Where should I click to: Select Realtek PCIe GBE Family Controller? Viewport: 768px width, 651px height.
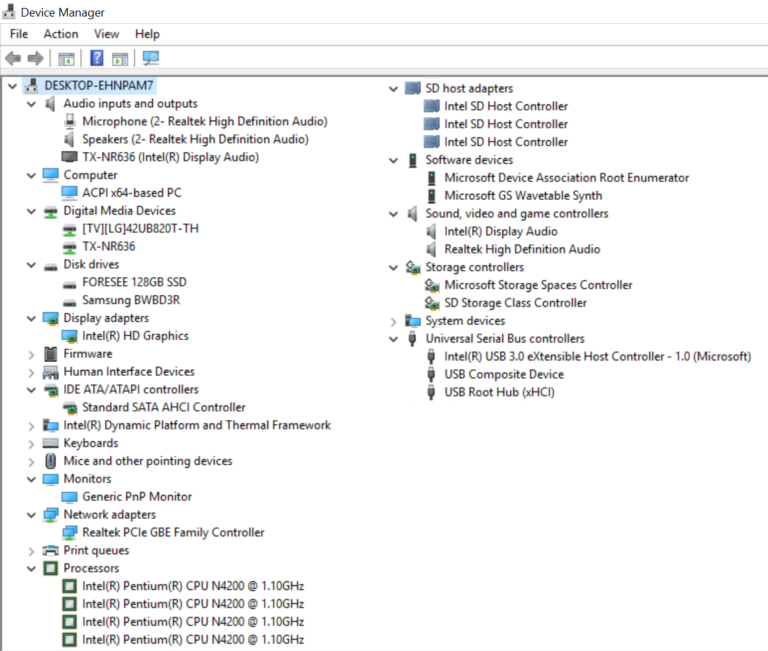click(x=173, y=532)
